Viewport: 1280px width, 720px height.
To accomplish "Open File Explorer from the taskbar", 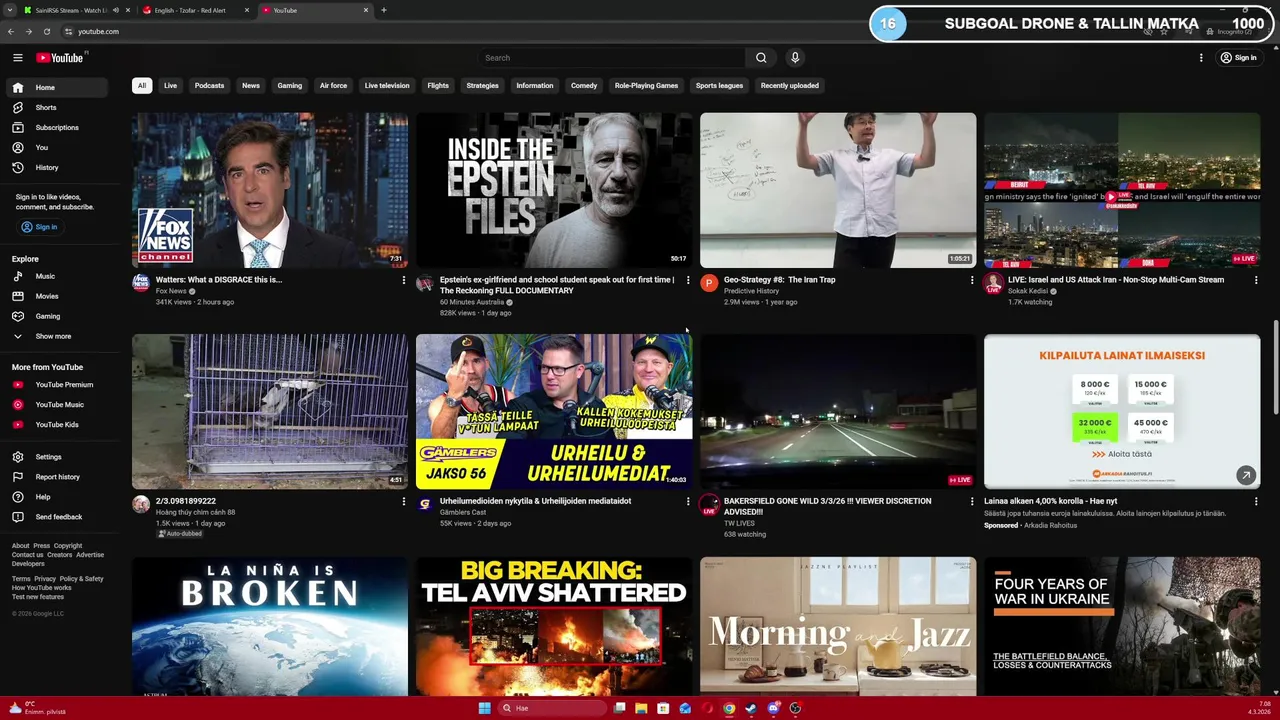I will coord(641,708).
